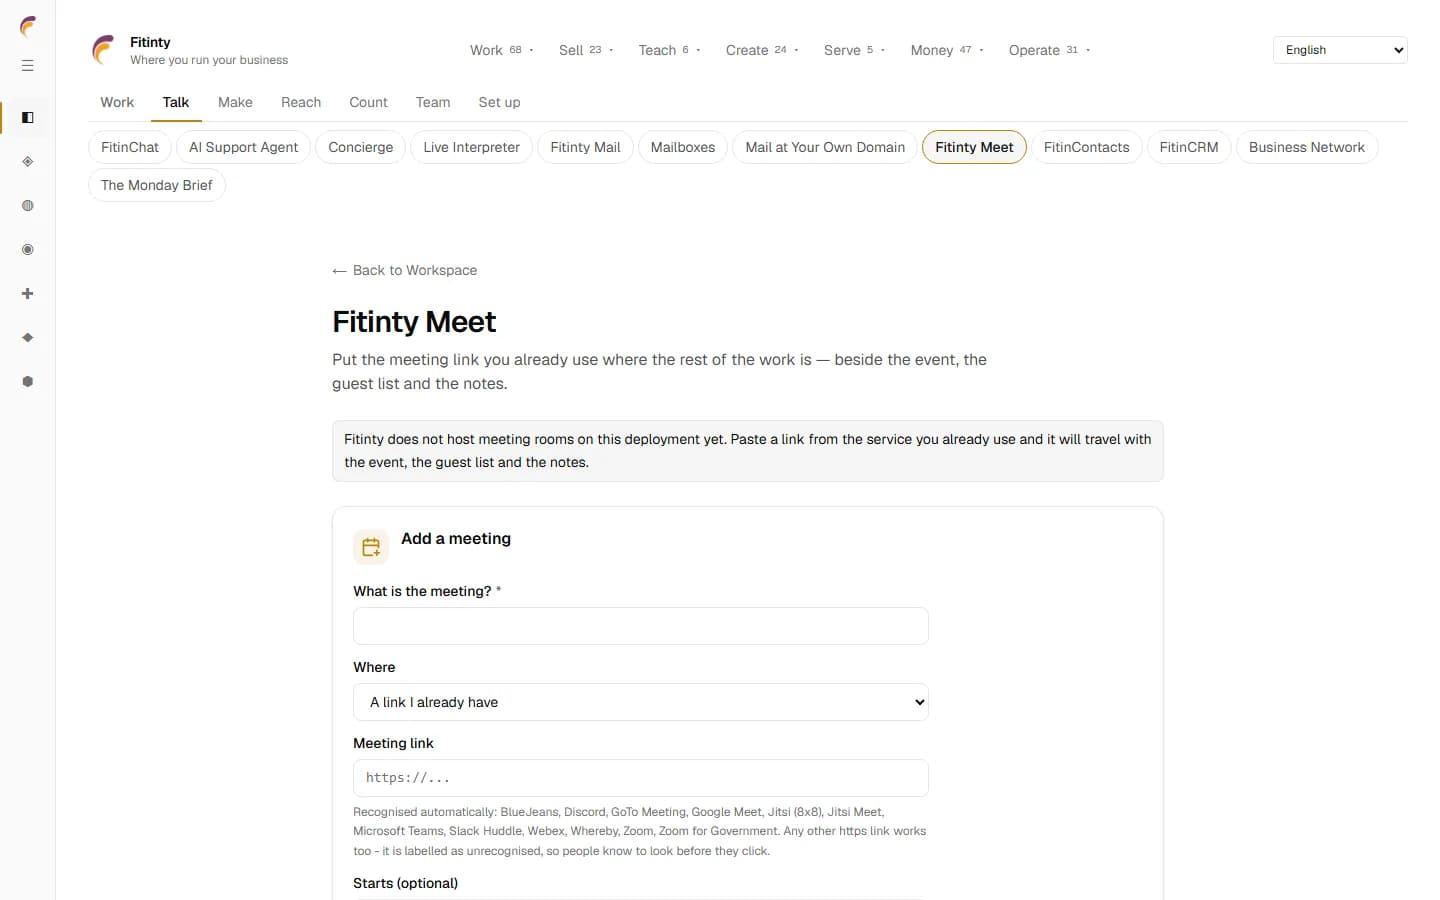The height and width of the screenshot is (900, 1440).
Task: Follow the Back to Workspace link
Action: [x=405, y=270]
